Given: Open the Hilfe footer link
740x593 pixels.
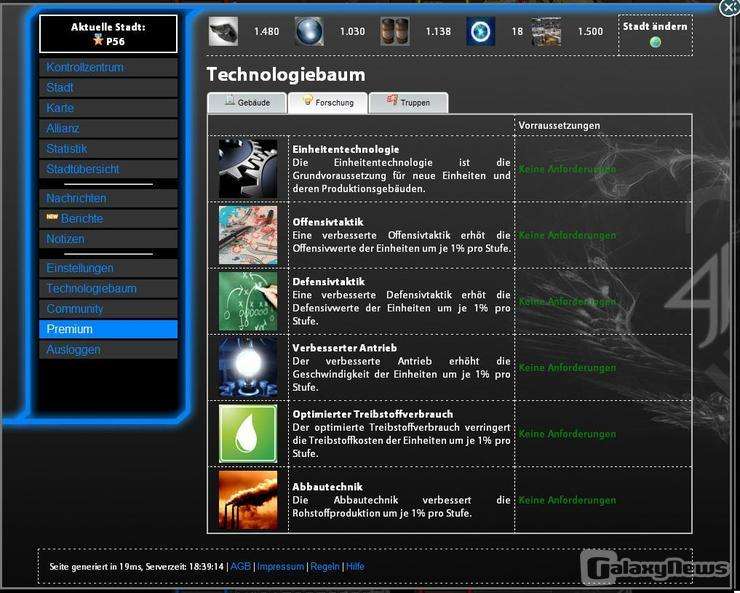Looking at the screenshot, I should click(x=355, y=566).
